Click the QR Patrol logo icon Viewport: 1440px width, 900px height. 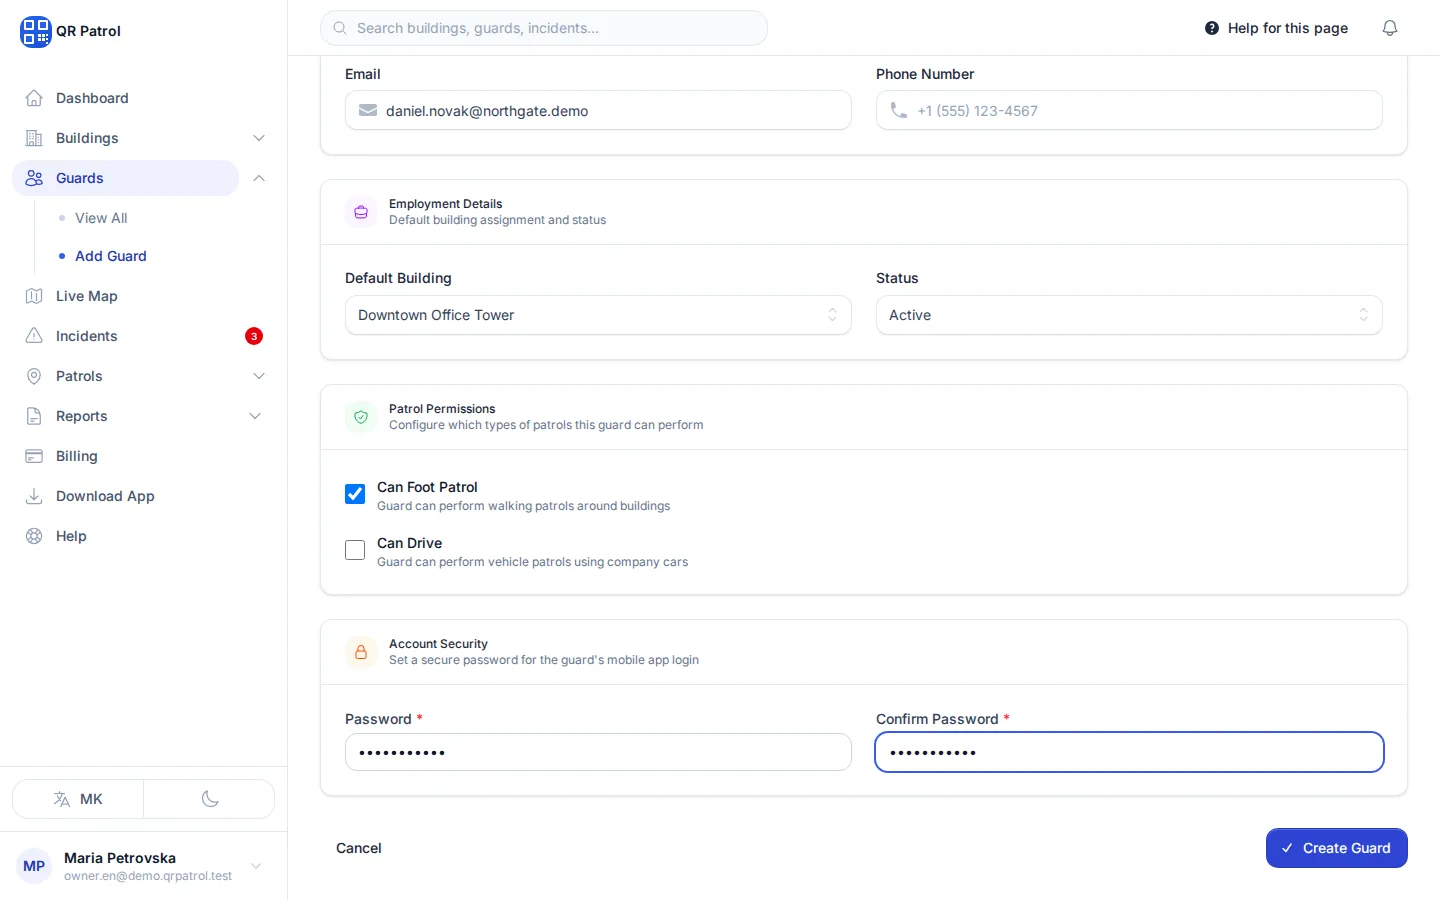35,31
